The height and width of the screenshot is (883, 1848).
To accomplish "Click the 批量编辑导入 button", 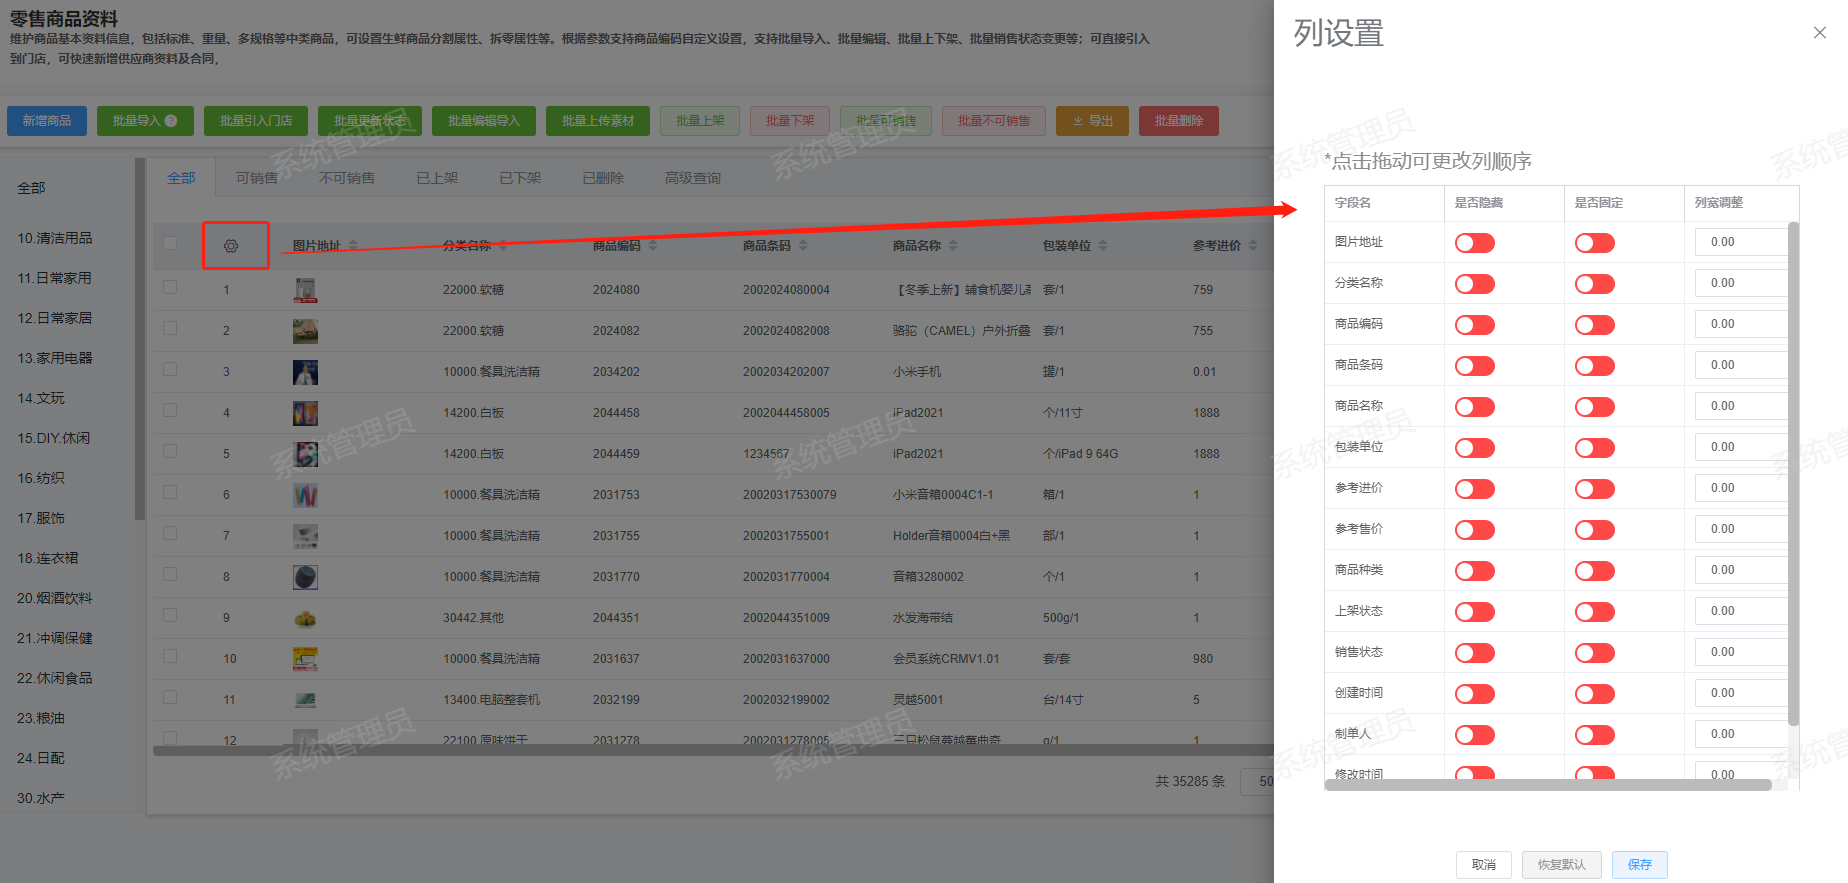I will (x=484, y=121).
